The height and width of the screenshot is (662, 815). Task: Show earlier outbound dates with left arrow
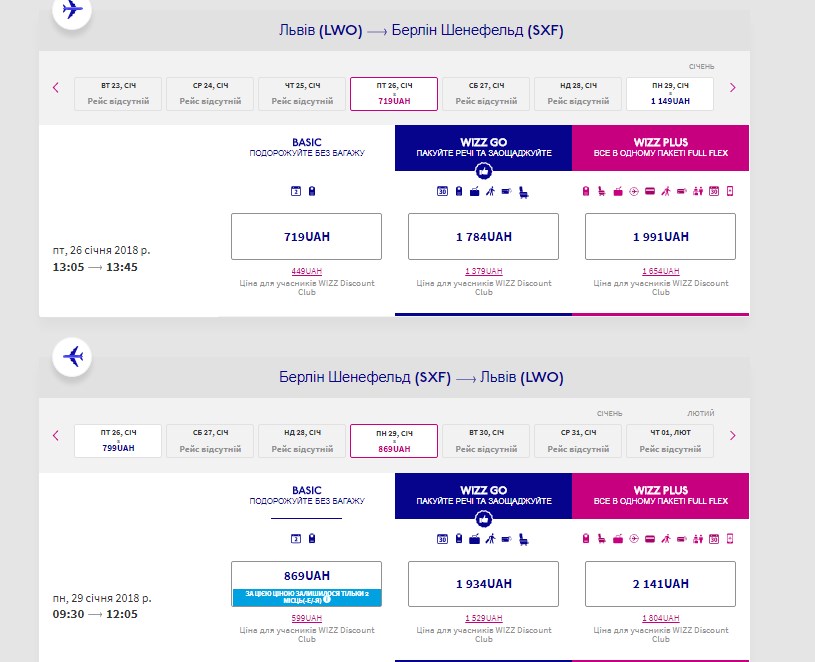coord(56,88)
